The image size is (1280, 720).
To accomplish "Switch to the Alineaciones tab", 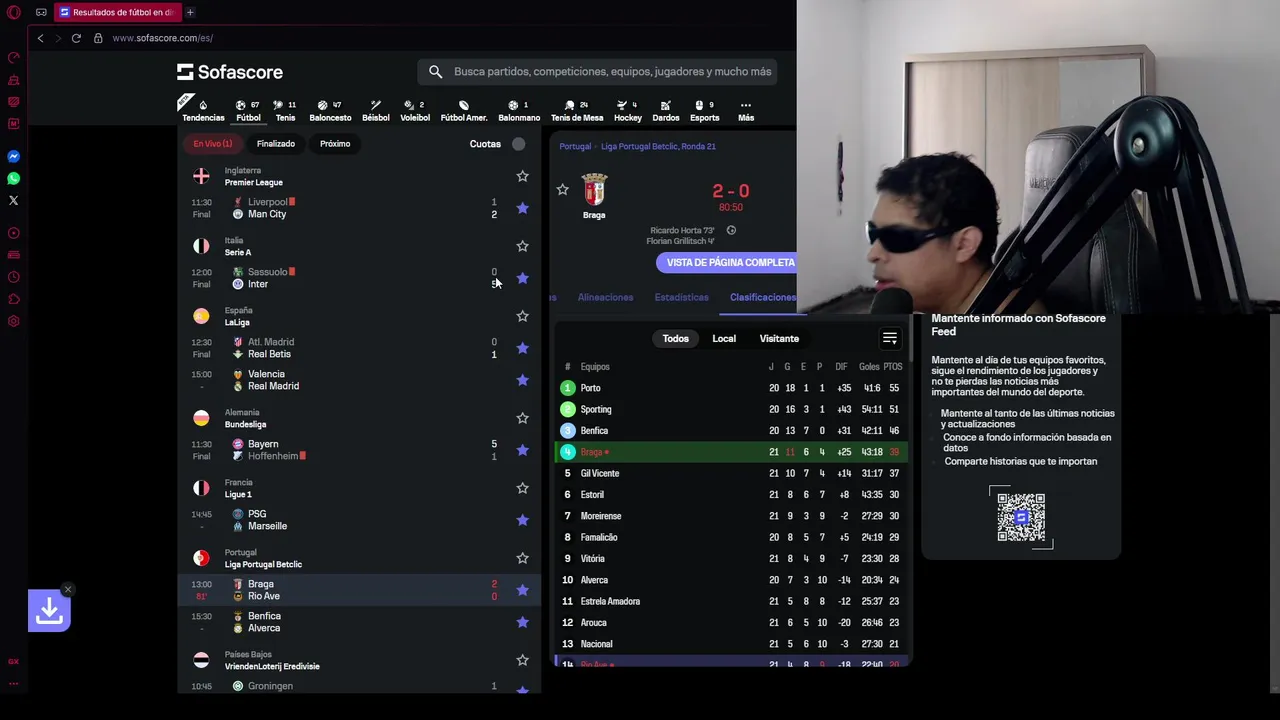I will click(x=605, y=297).
